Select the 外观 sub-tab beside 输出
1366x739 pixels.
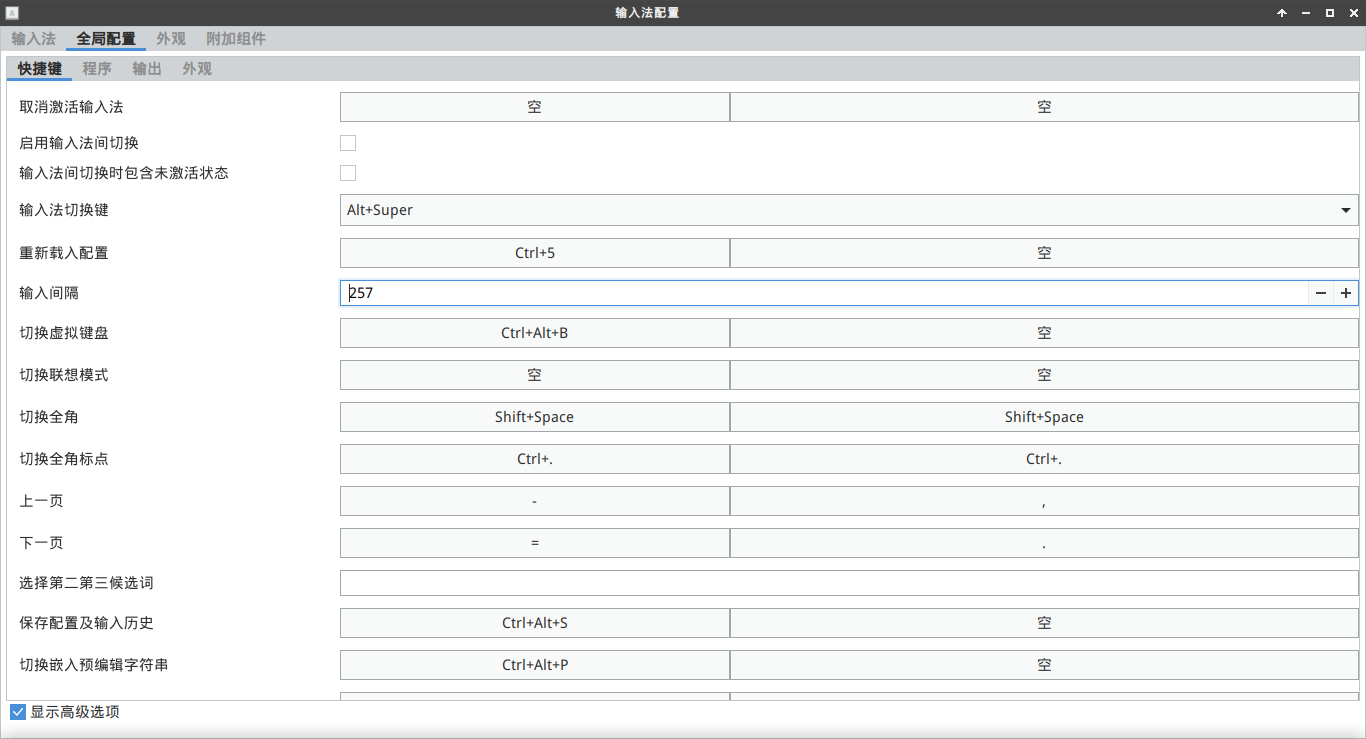[197, 69]
